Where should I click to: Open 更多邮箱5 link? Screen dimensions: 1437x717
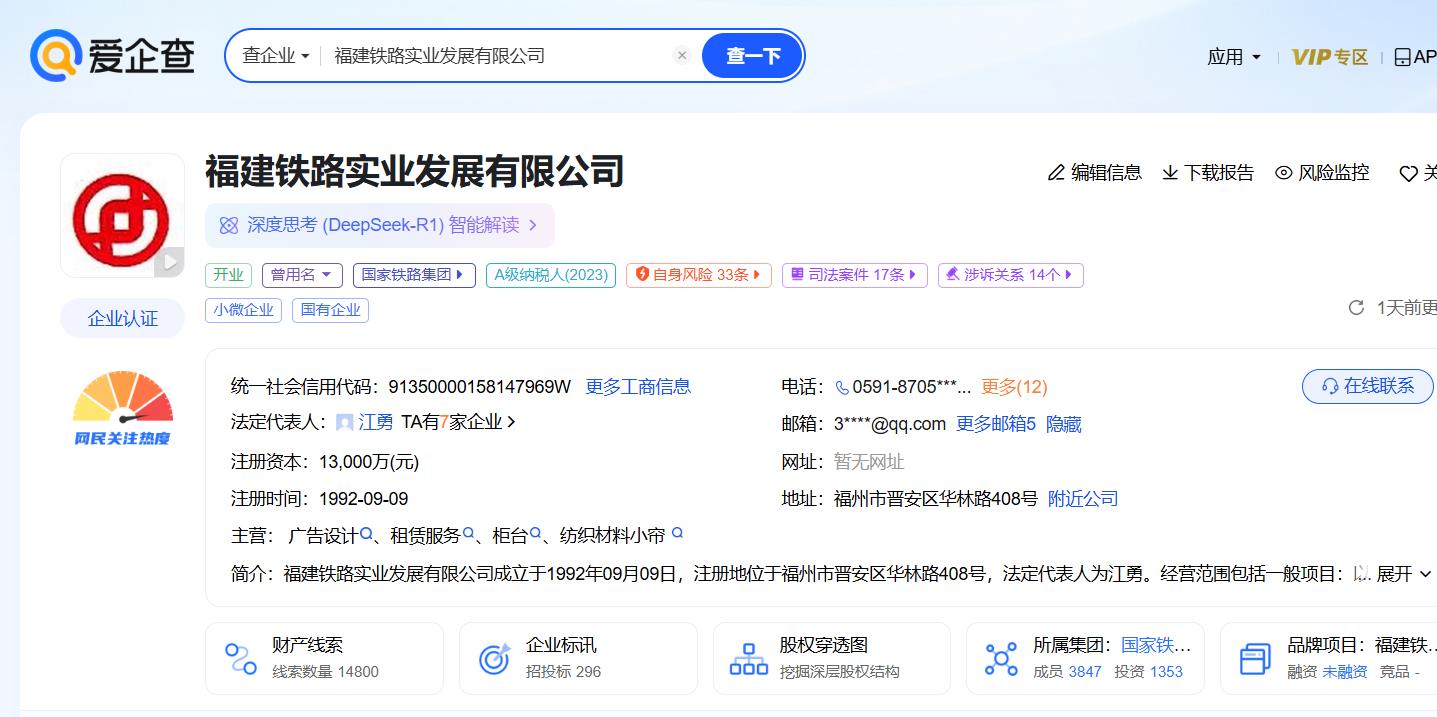(996, 424)
